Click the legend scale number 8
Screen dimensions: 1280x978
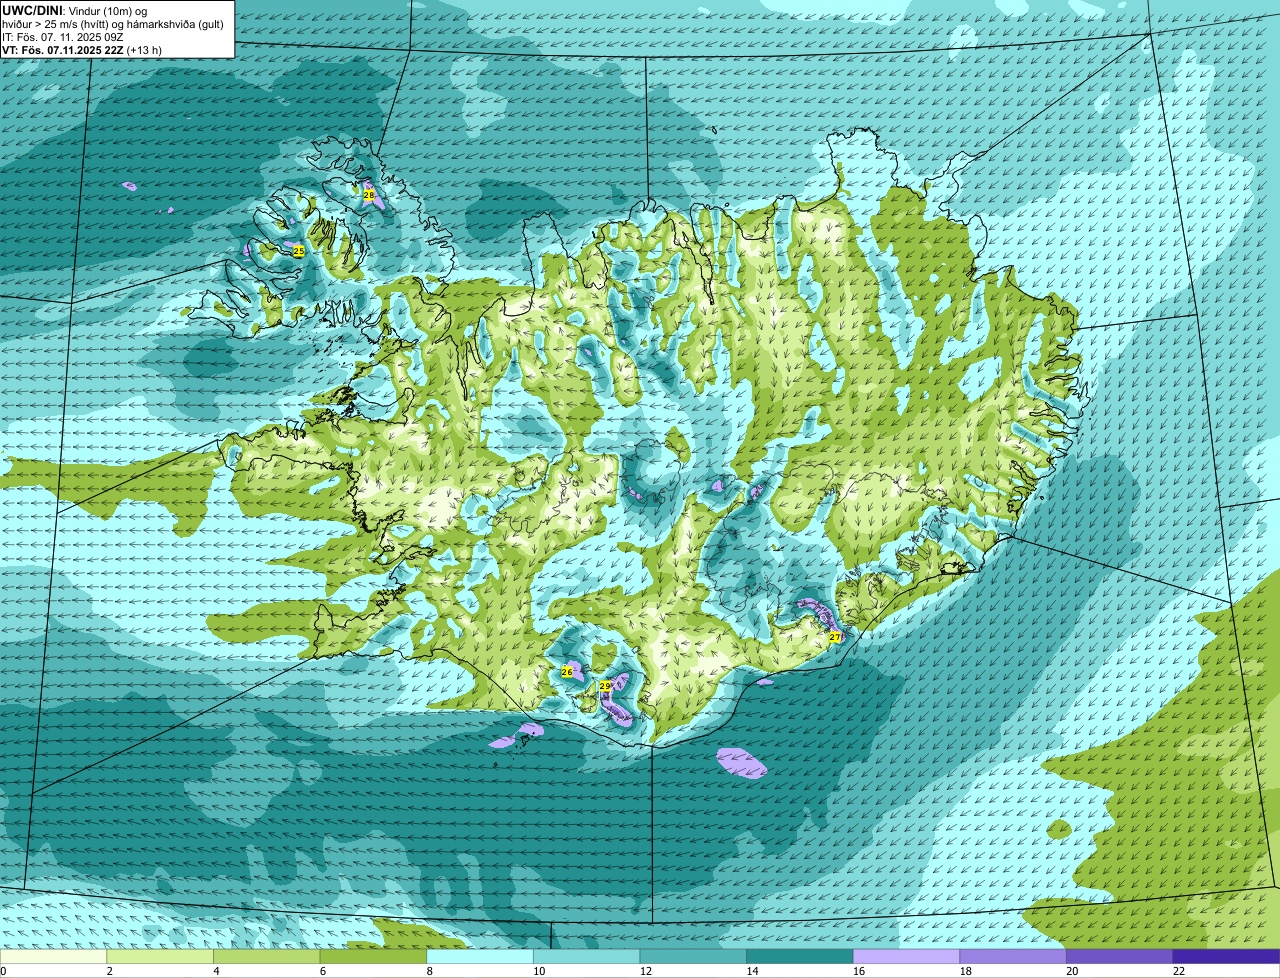click(x=429, y=971)
